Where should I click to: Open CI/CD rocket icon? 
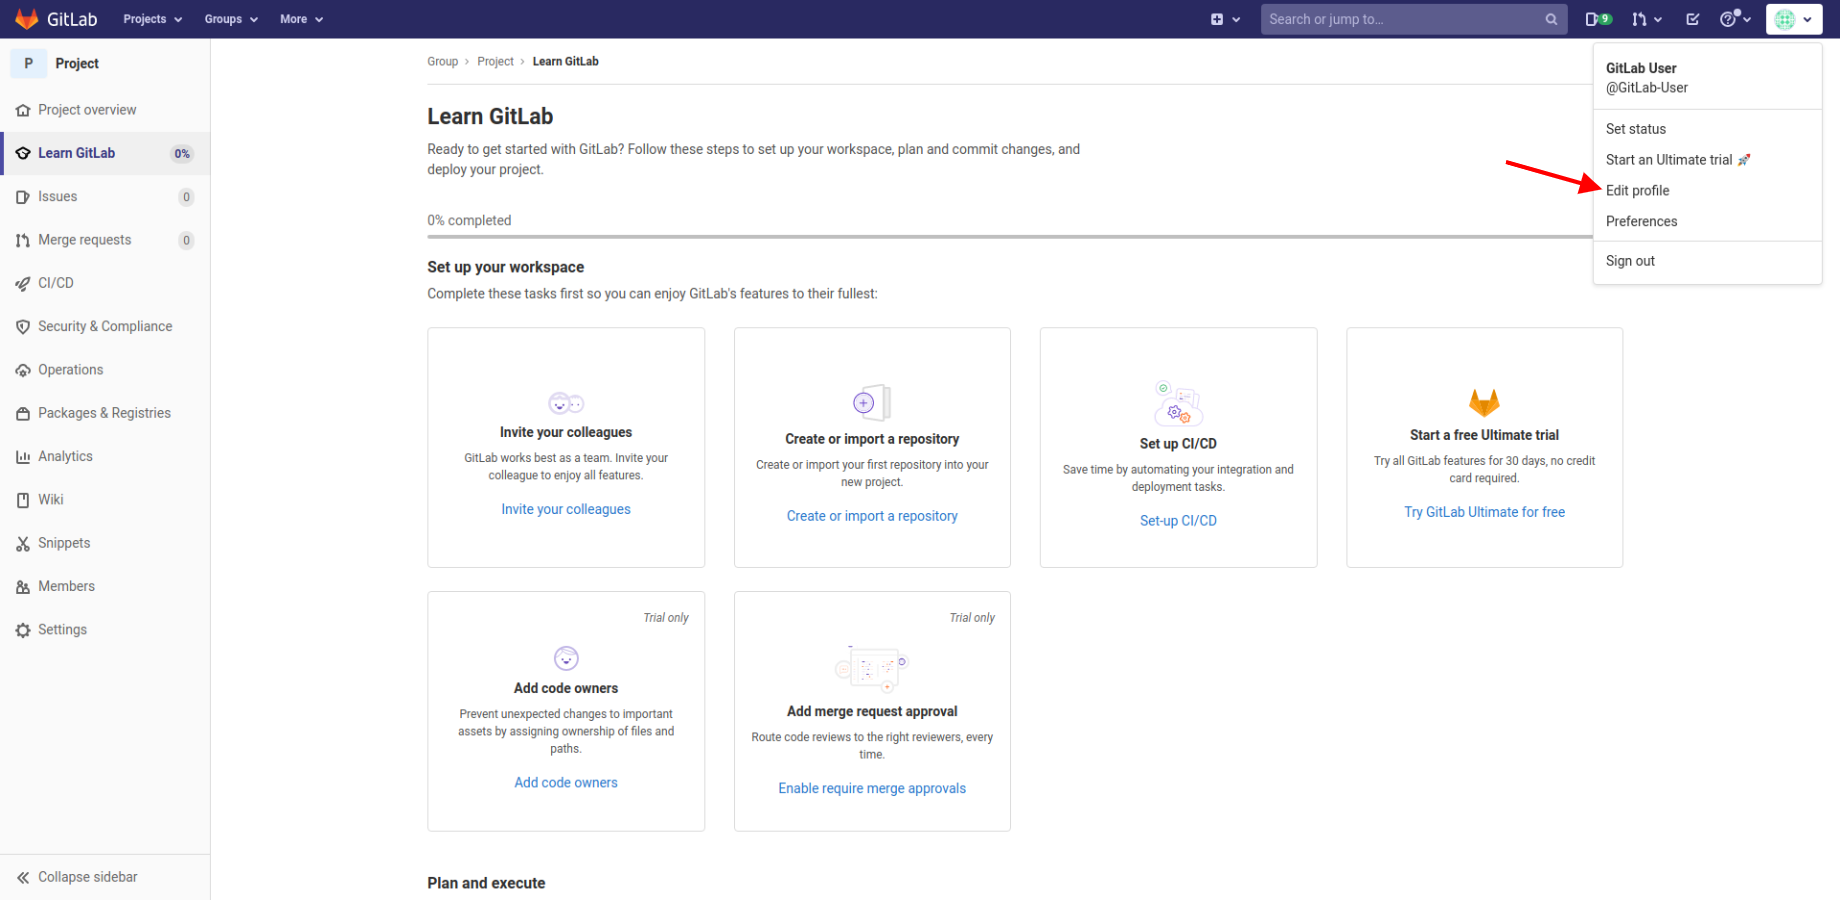coord(23,283)
